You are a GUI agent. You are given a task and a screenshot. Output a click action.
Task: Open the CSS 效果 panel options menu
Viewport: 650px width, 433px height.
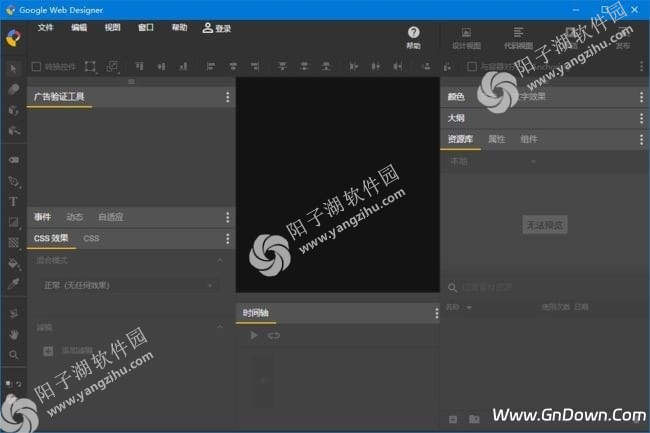(x=228, y=238)
